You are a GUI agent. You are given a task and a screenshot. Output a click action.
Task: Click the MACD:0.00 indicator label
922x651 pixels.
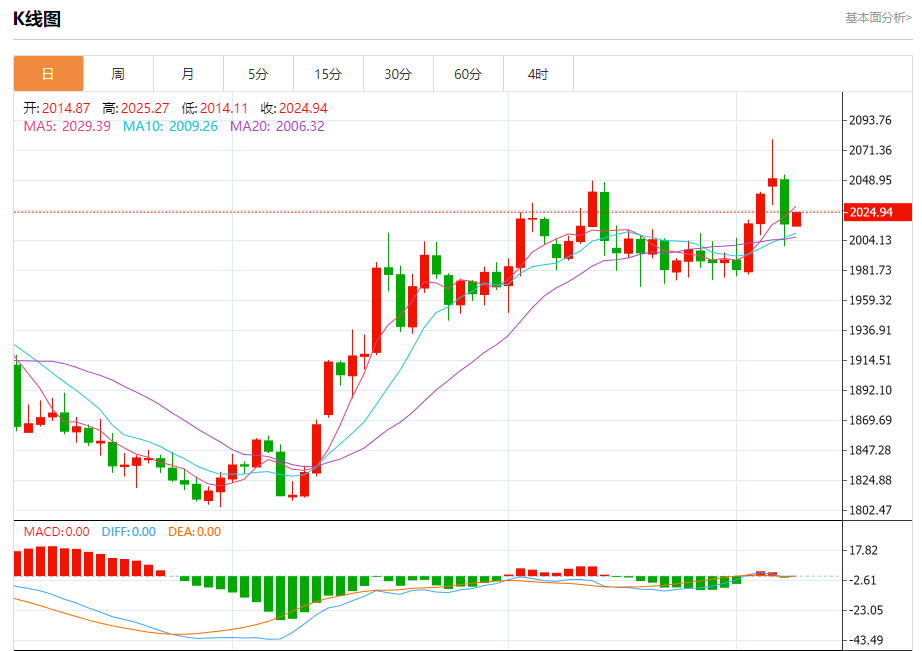point(56,532)
